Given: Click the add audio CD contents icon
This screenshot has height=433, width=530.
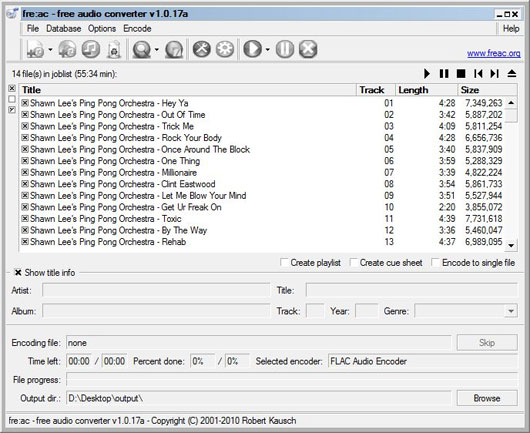Looking at the screenshot, I should click(x=67, y=50).
